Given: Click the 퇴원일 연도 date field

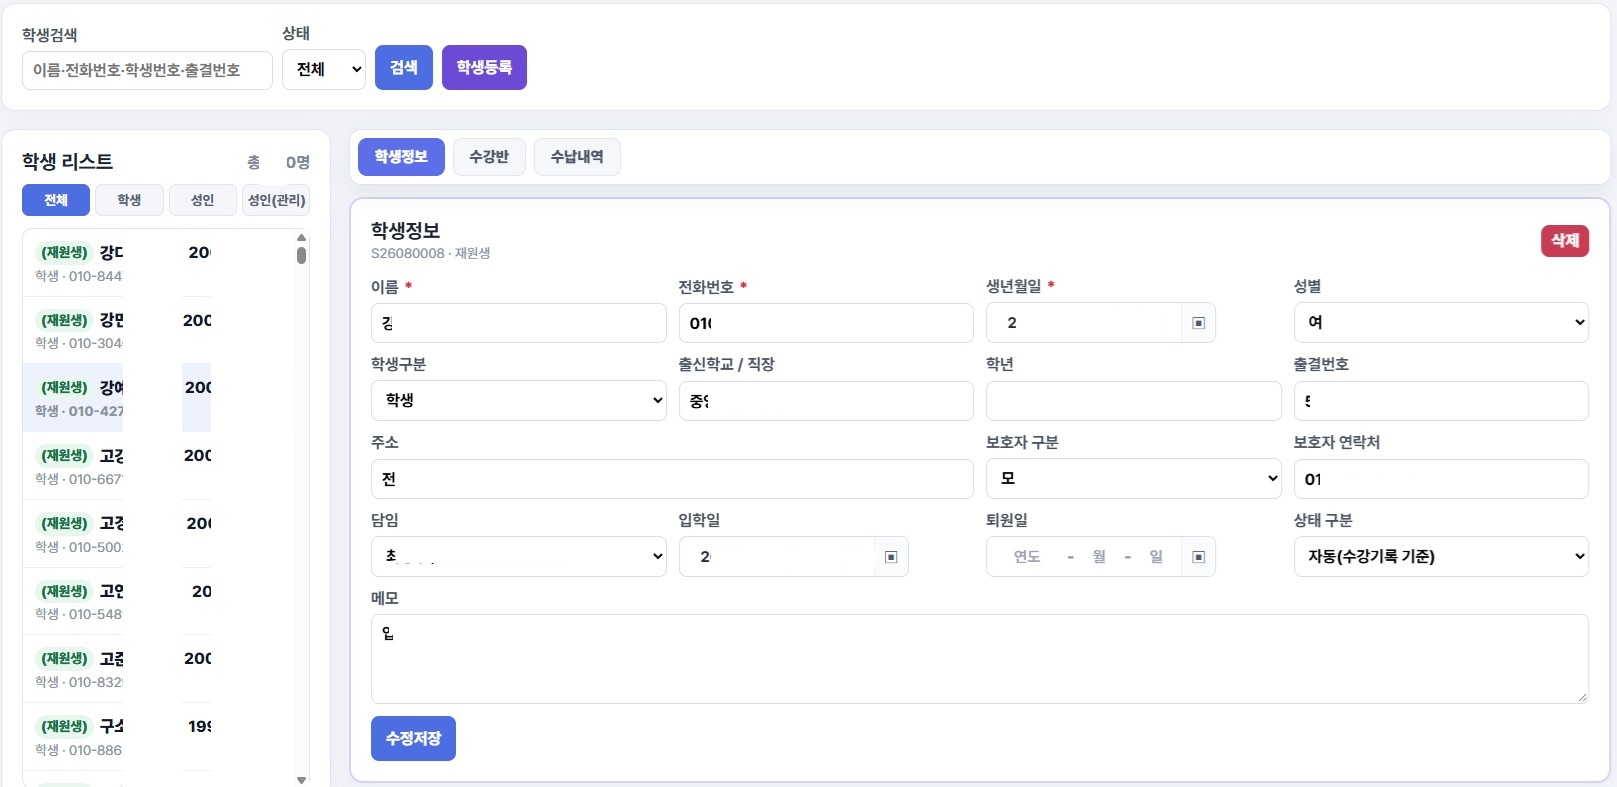Looking at the screenshot, I should pos(1027,557).
